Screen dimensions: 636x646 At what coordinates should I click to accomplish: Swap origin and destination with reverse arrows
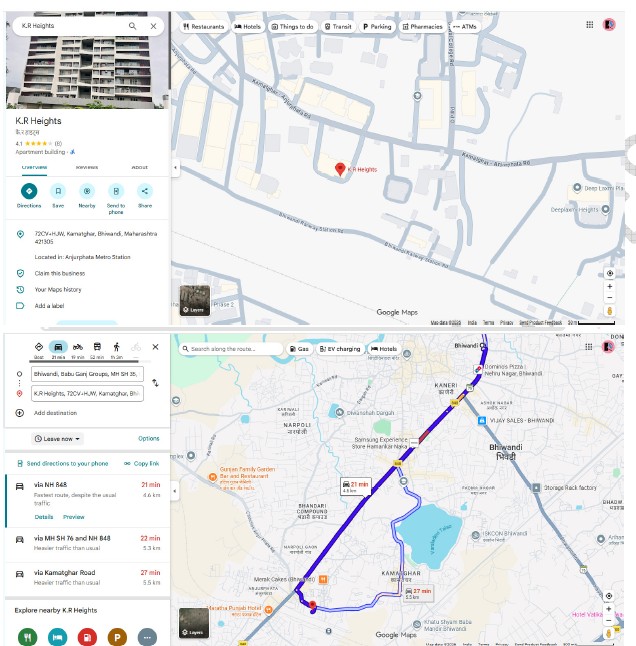pos(155,383)
